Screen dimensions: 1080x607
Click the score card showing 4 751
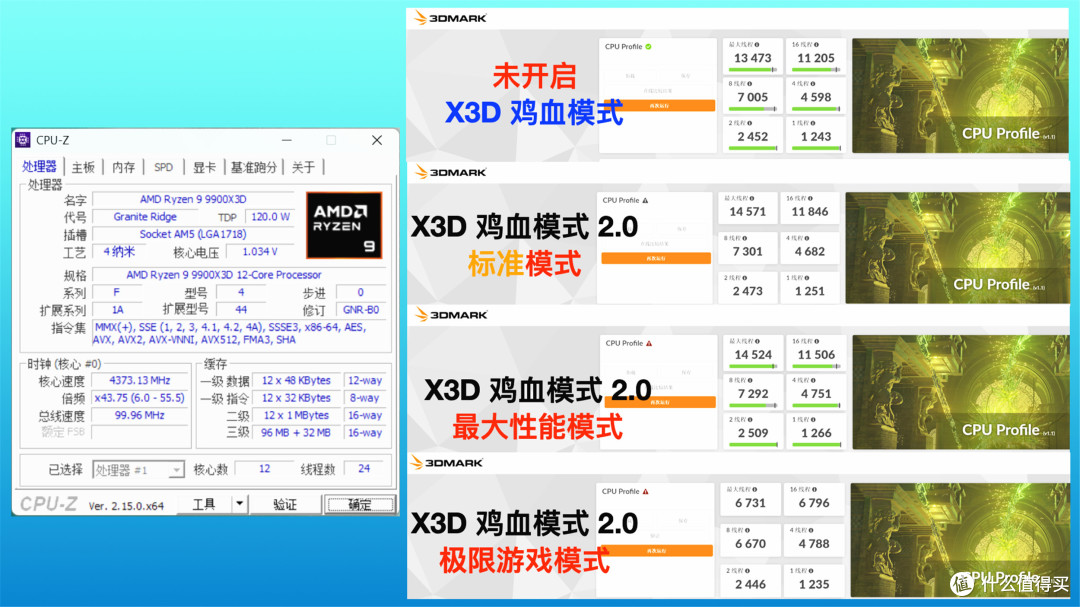pos(816,391)
